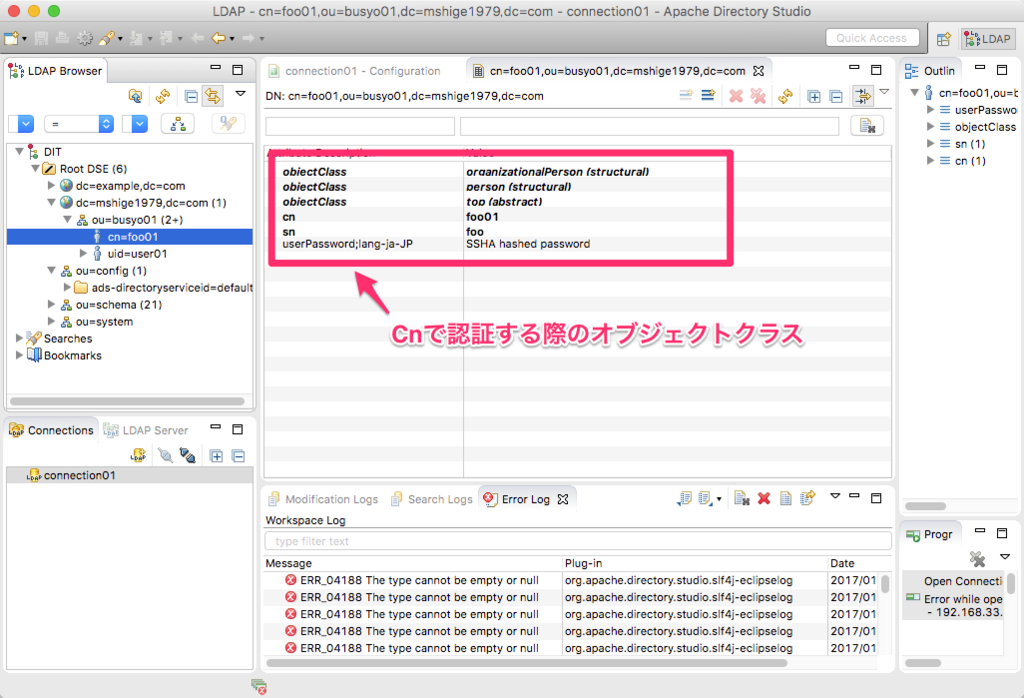Screen dimensions: 1024x698
Task: Collapse all entries in LDAP Browser
Action: (x=191, y=97)
